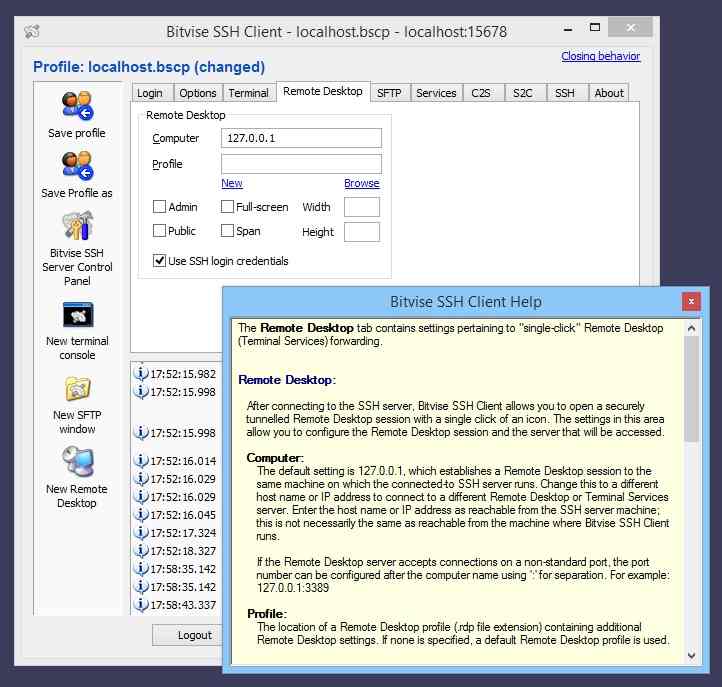The width and height of the screenshot is (722, 687).
Task: Click the Browse link for Profile
Action: tap(361, 183)
